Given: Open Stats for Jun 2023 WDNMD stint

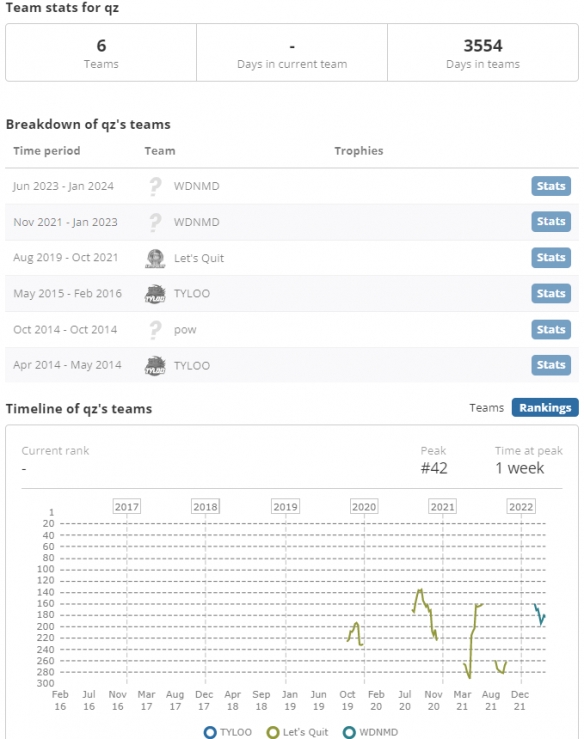Looking at the screenshot, I should (x=551, y=186).
